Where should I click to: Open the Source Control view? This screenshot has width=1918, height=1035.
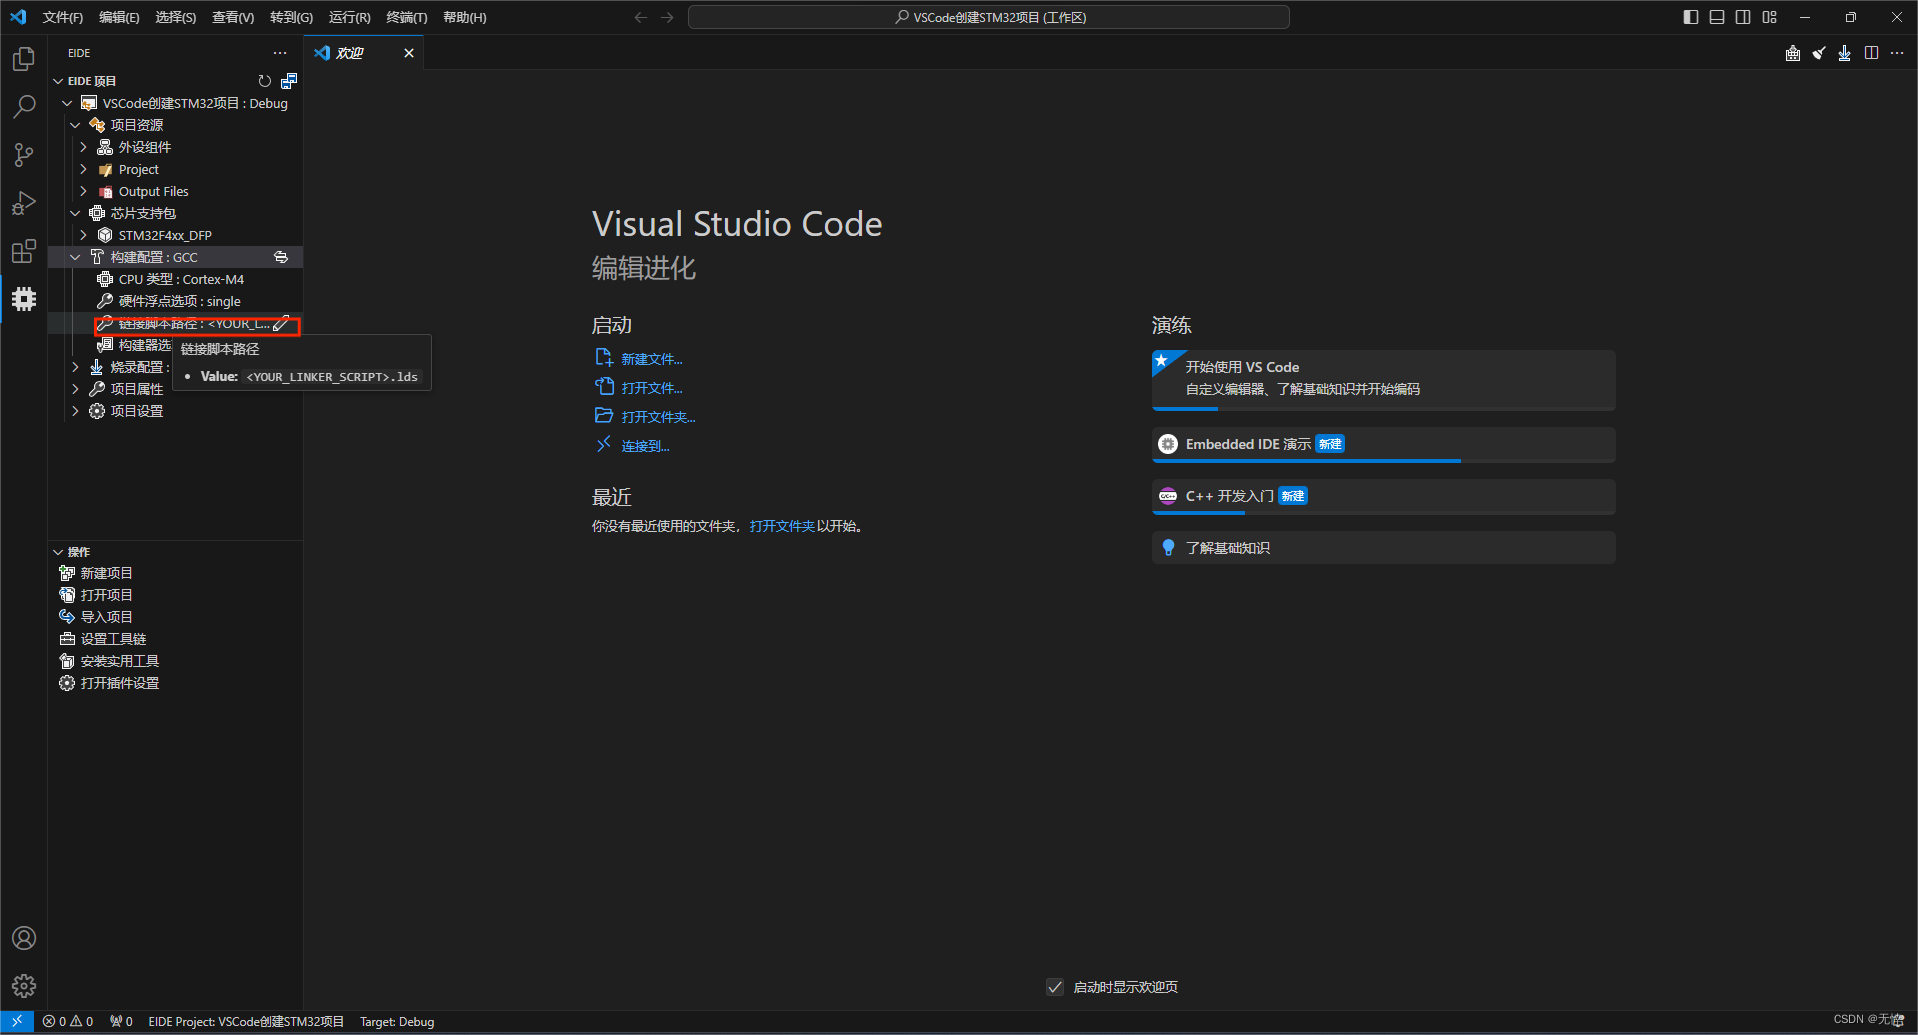click(24, 155)
